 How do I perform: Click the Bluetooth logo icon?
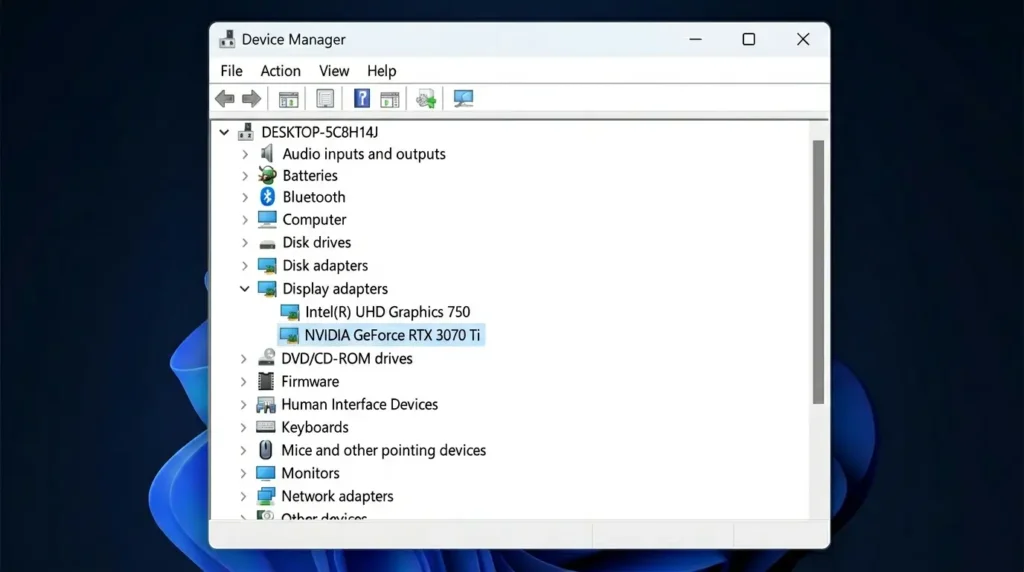(x=267, y=197)
